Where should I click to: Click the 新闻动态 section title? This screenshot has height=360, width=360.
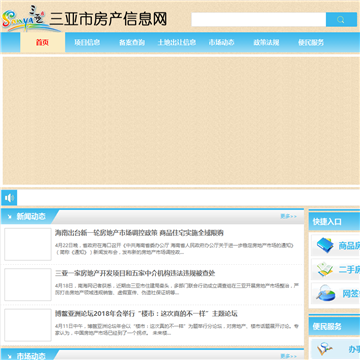point(31,217)
